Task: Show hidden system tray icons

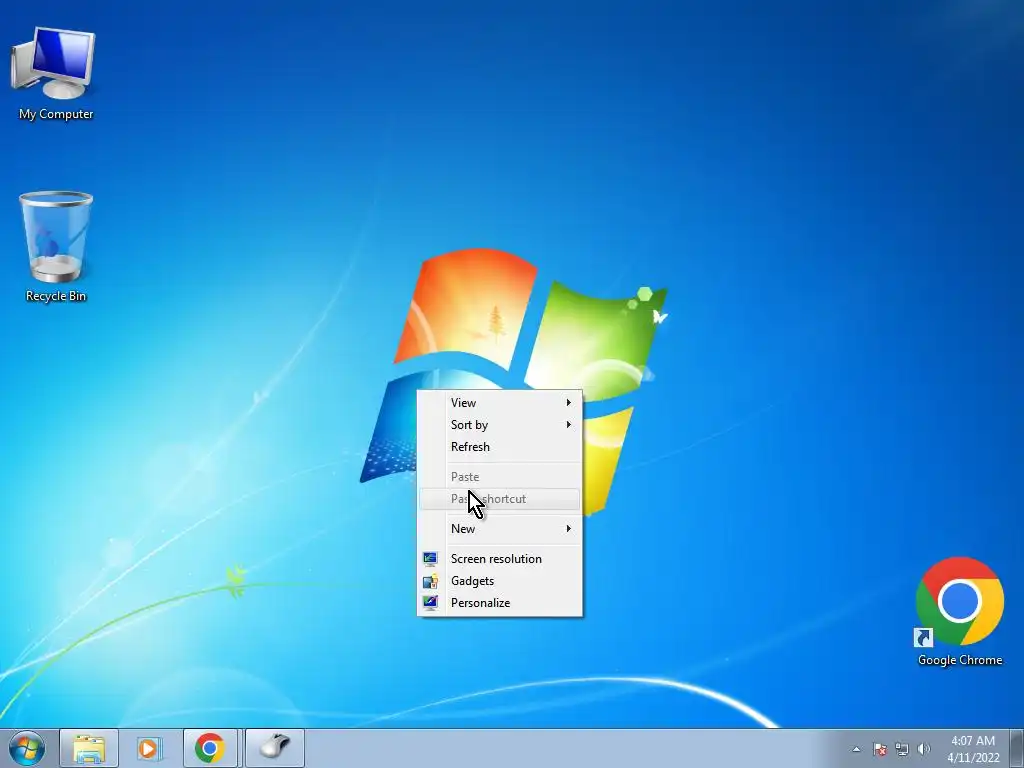Action: pyautogui.click(x=856, y=749)
